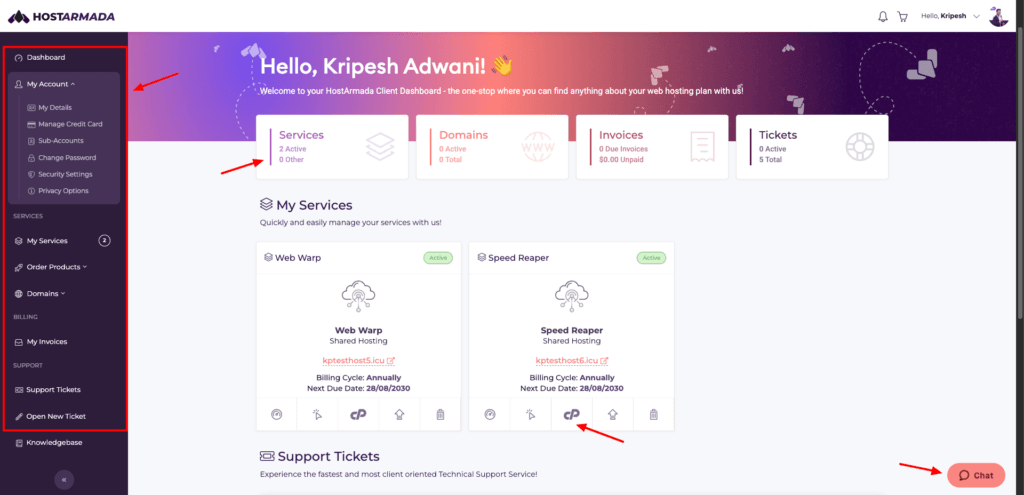This screenshot has width=1024, height=495.
Task: Click user avatar picture in header
Action: [999, 16]
